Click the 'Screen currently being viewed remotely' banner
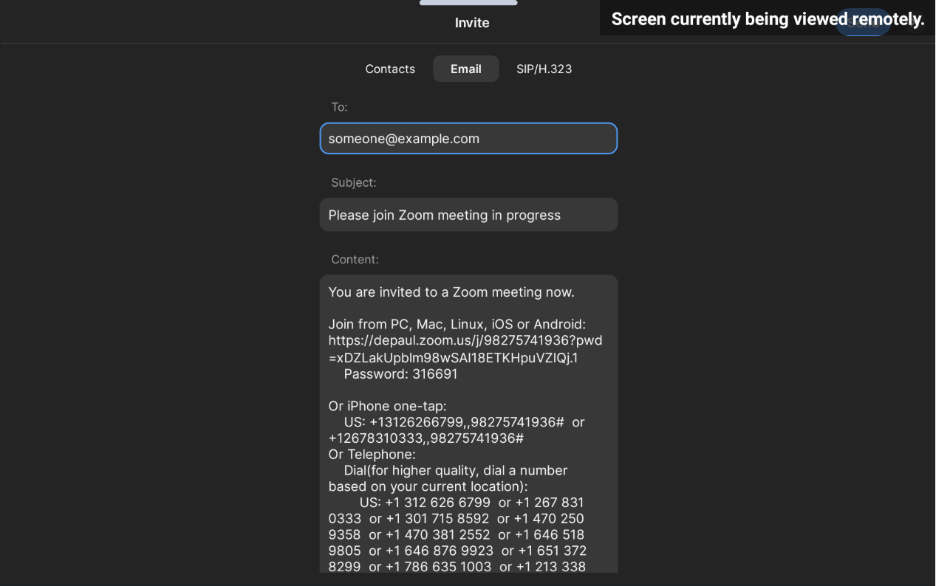Viewport: 936px width, 586px height. [x=768, y=18]
